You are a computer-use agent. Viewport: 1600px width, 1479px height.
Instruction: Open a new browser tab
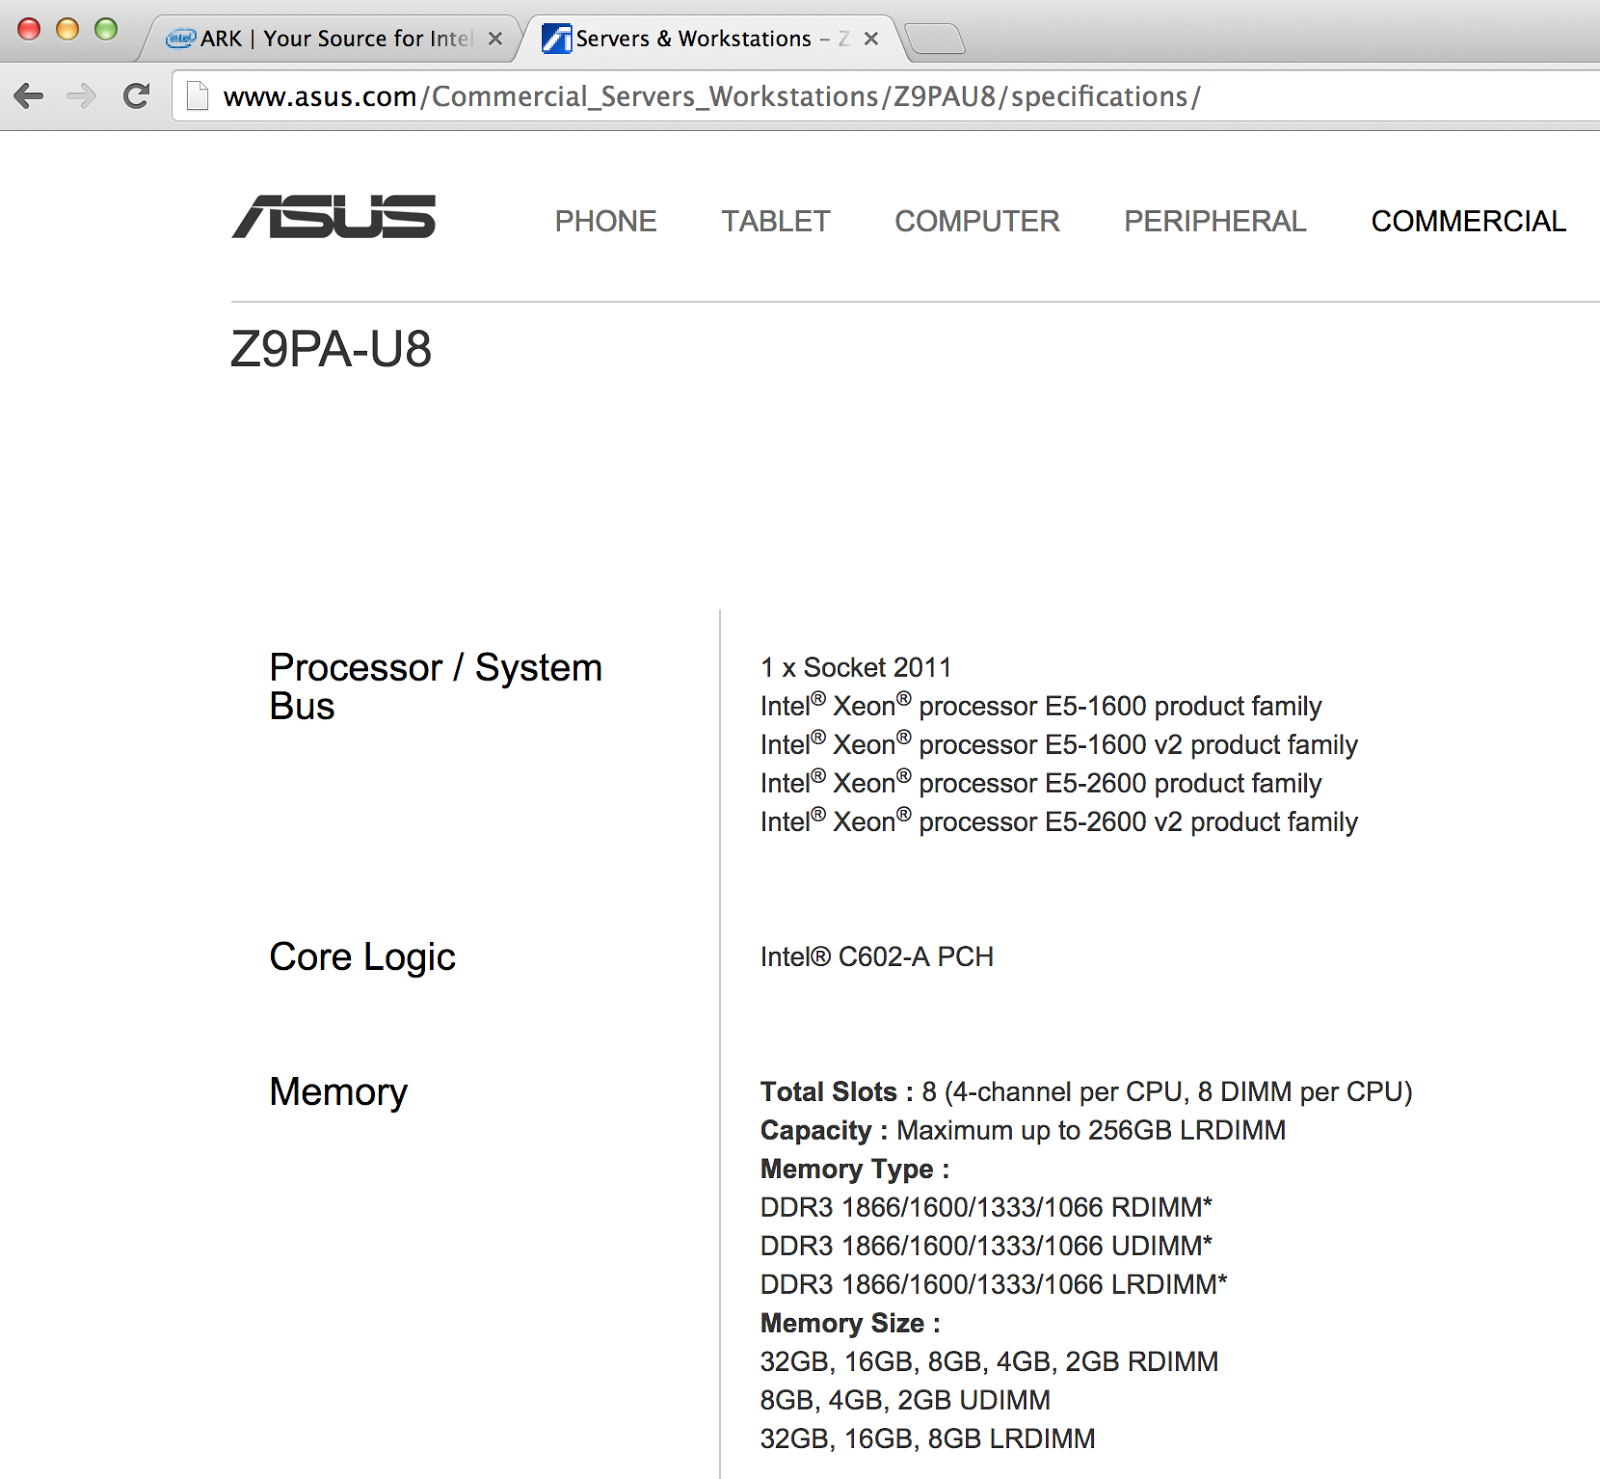[935, 39]
